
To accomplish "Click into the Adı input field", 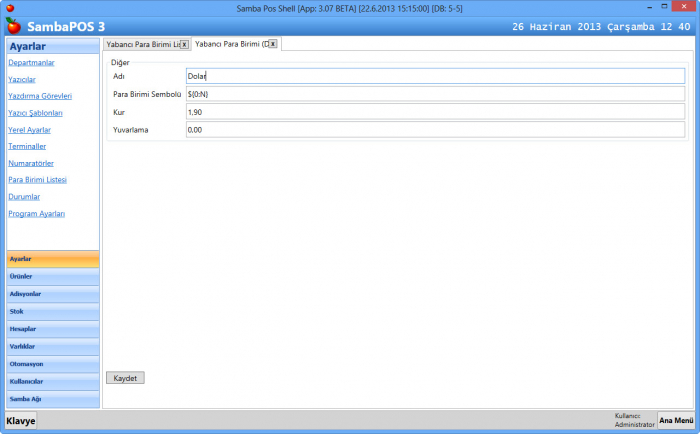I will (x=434, y=76).
